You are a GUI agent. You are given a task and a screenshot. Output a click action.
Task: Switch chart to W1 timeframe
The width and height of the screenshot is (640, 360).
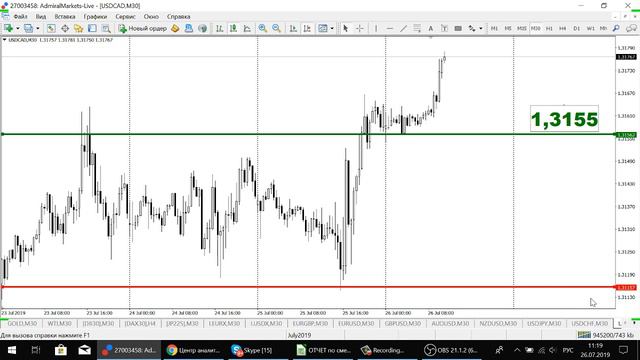[x=590, y=28]
